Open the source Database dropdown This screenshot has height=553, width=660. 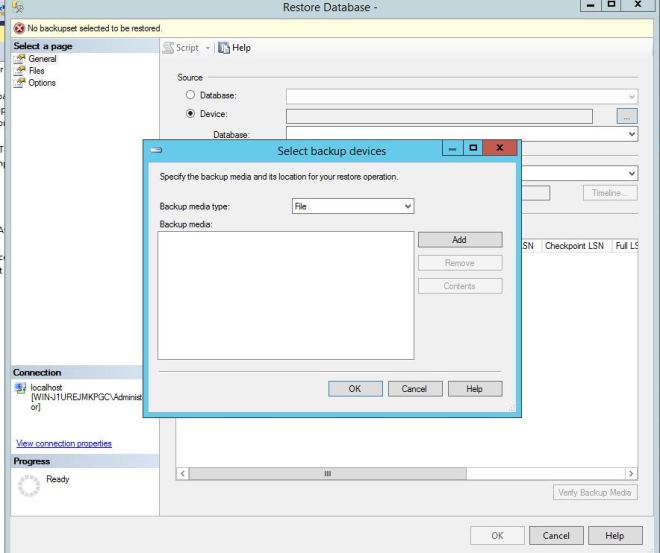coord(462,96)
